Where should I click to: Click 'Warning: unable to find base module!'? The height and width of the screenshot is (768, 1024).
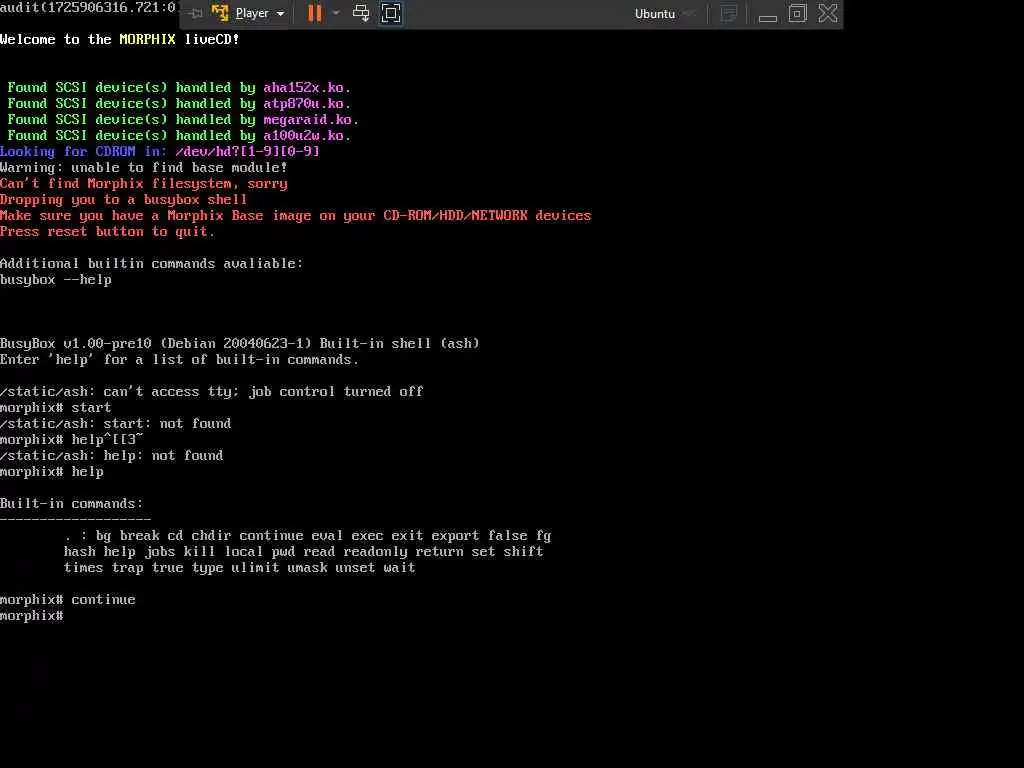pyautogui.click(x=144, y=168)
